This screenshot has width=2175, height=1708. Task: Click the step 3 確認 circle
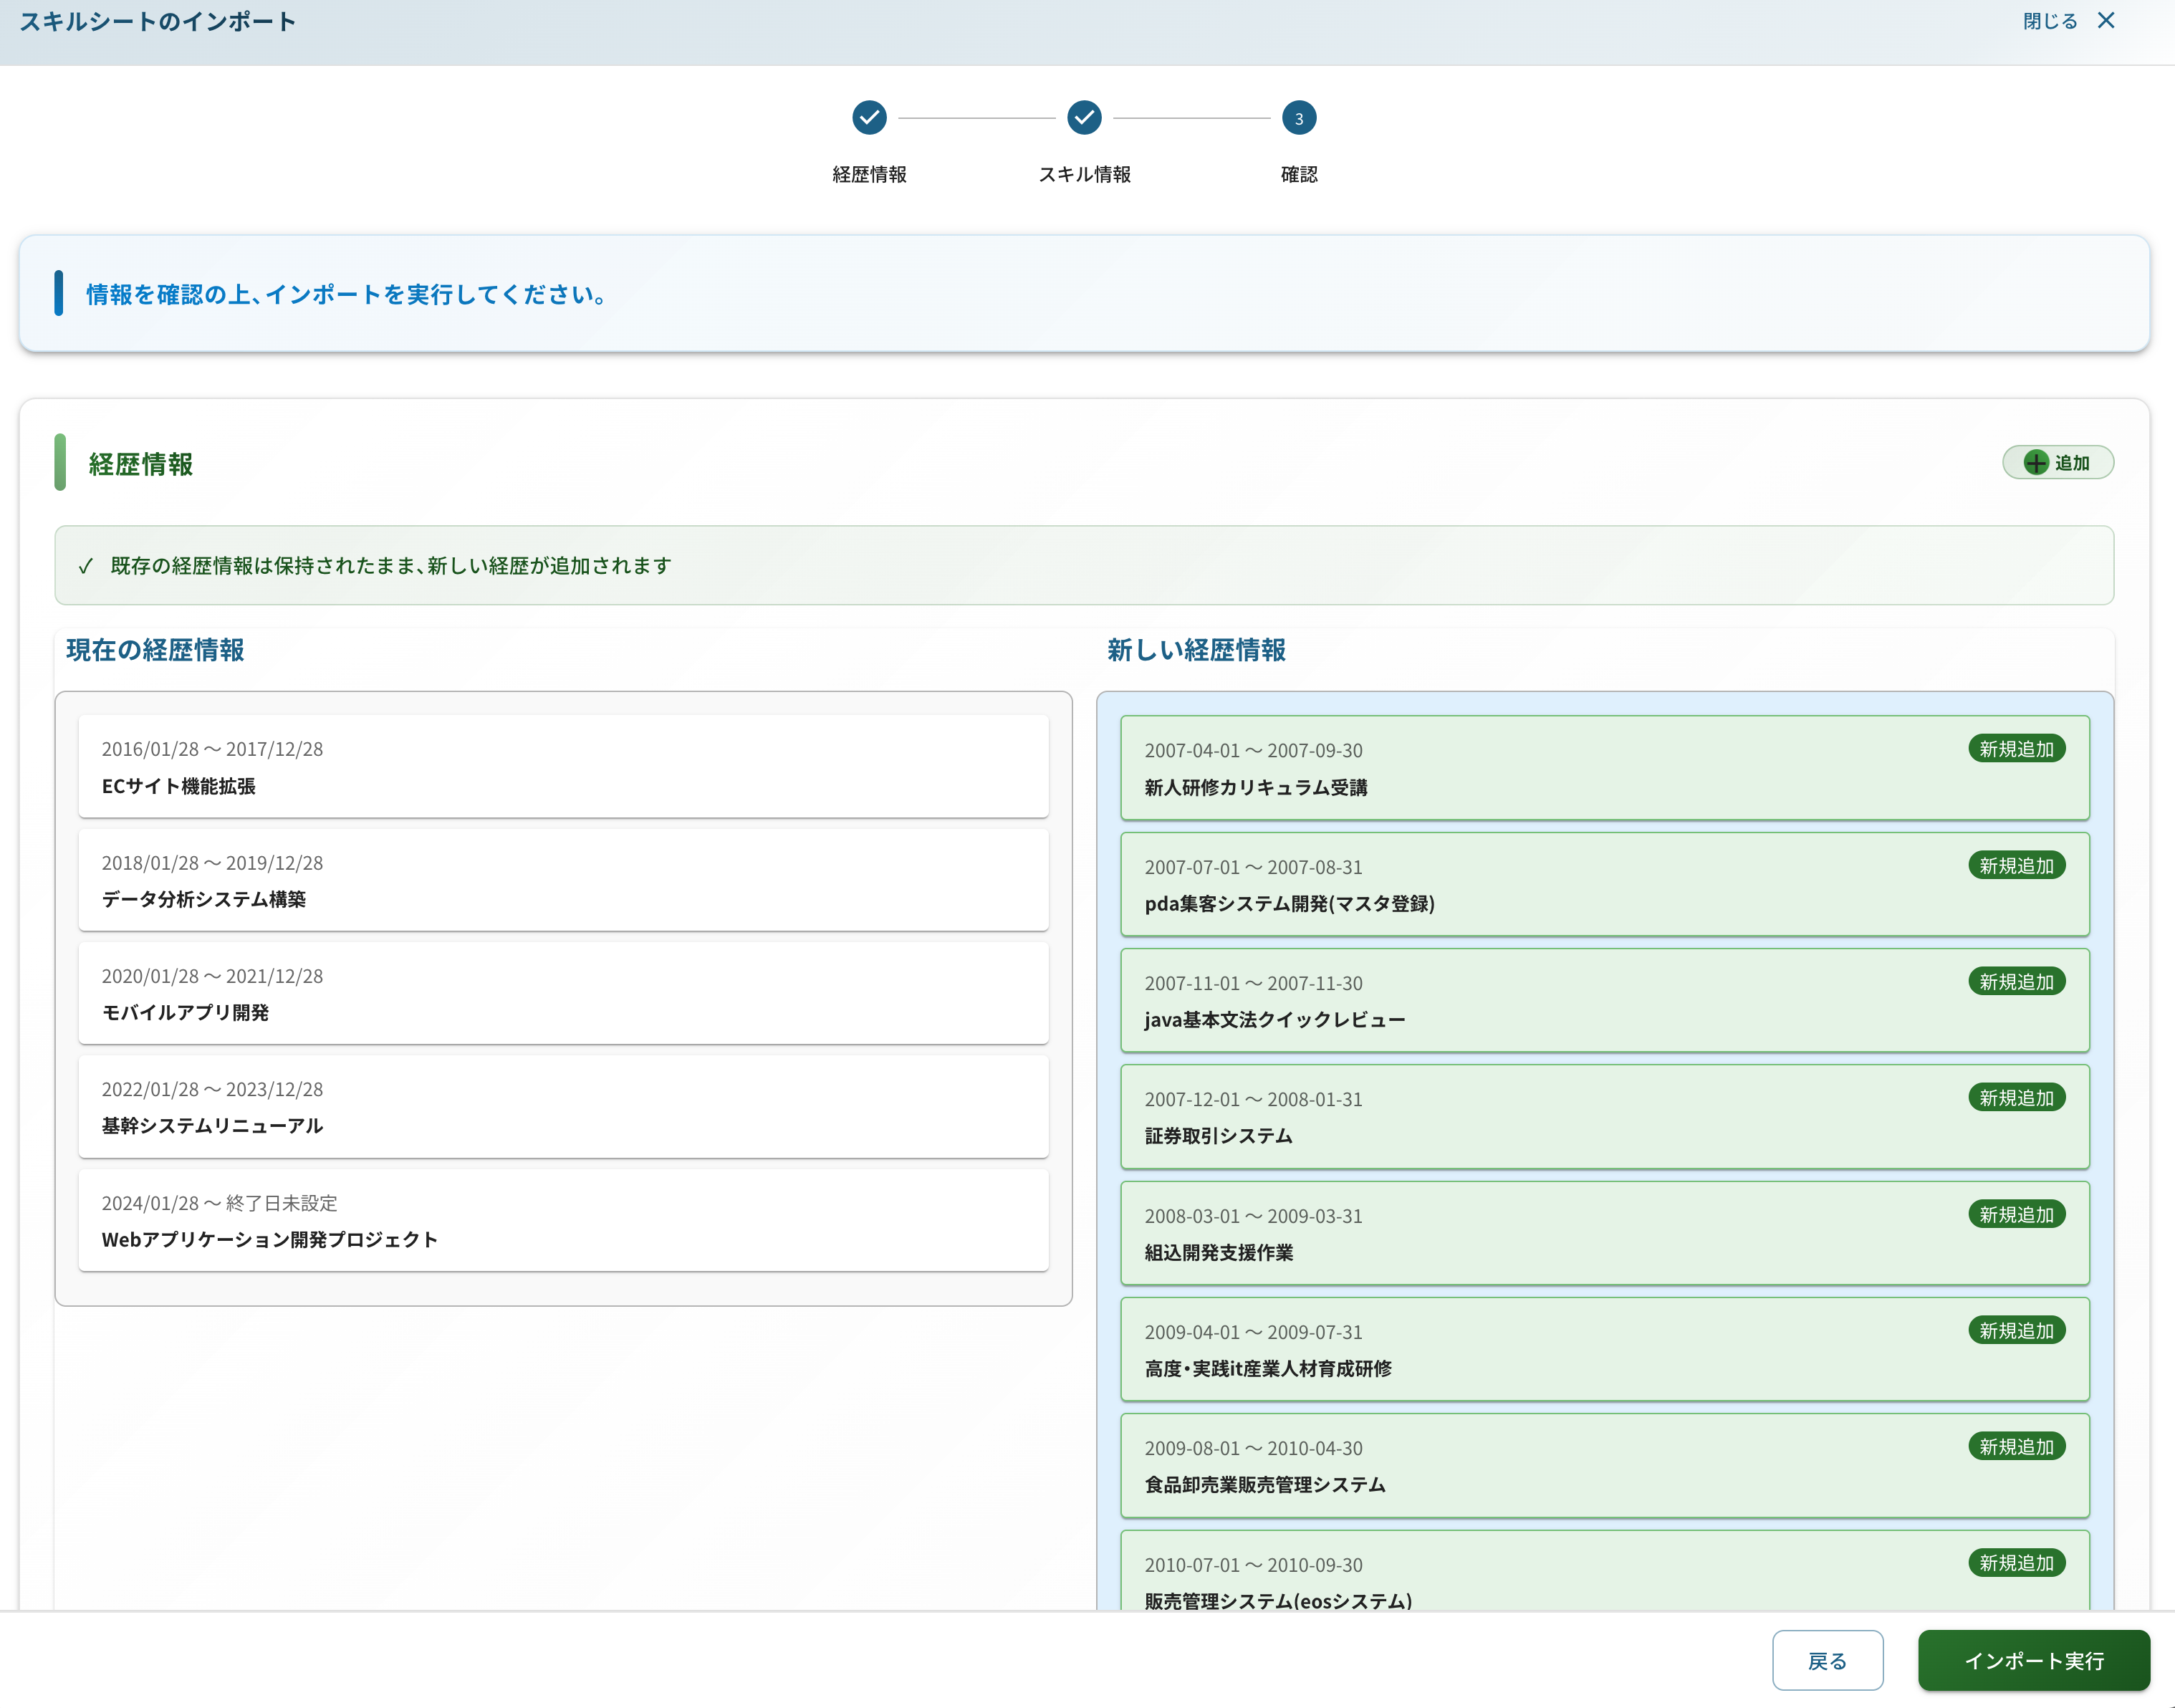tap(1298, 118)
